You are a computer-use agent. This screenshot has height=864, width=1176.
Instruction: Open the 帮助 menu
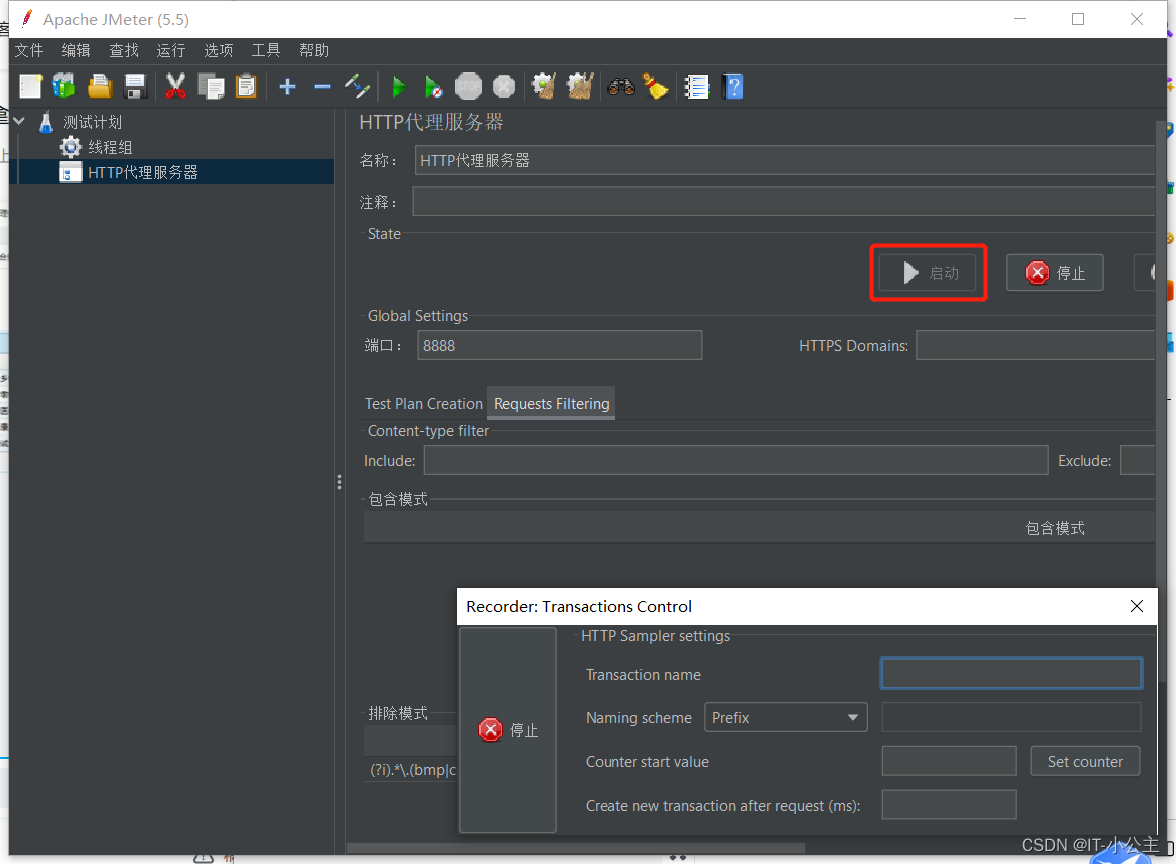[x=314, y=50]
